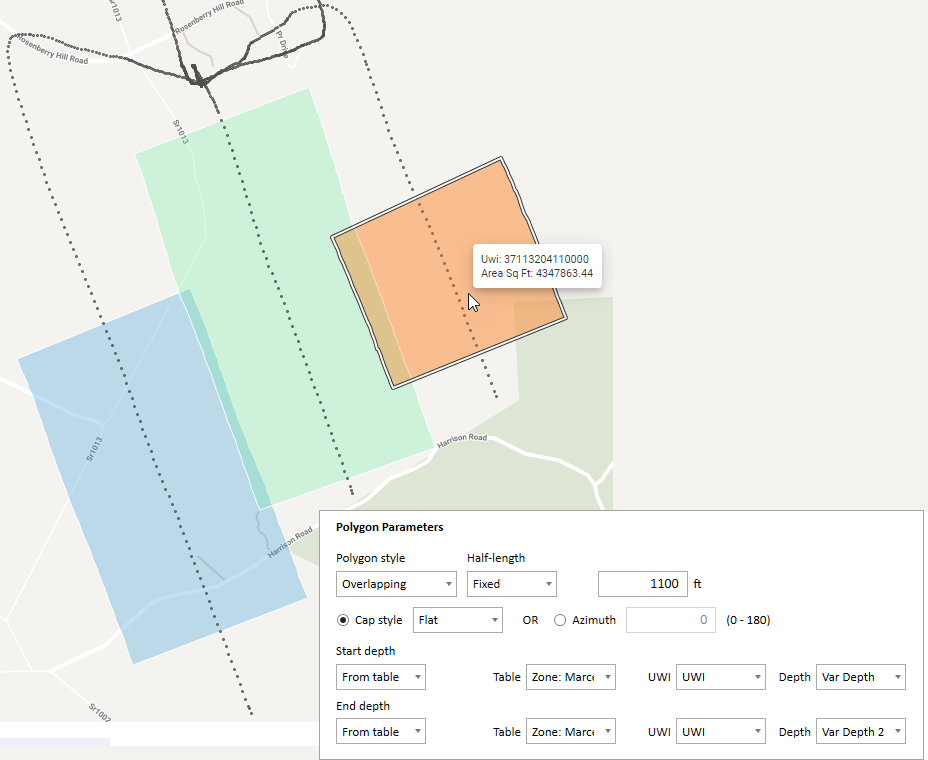Open the End depth UWI dropdown
The image size is (928, 760).
tap(720, 732)
